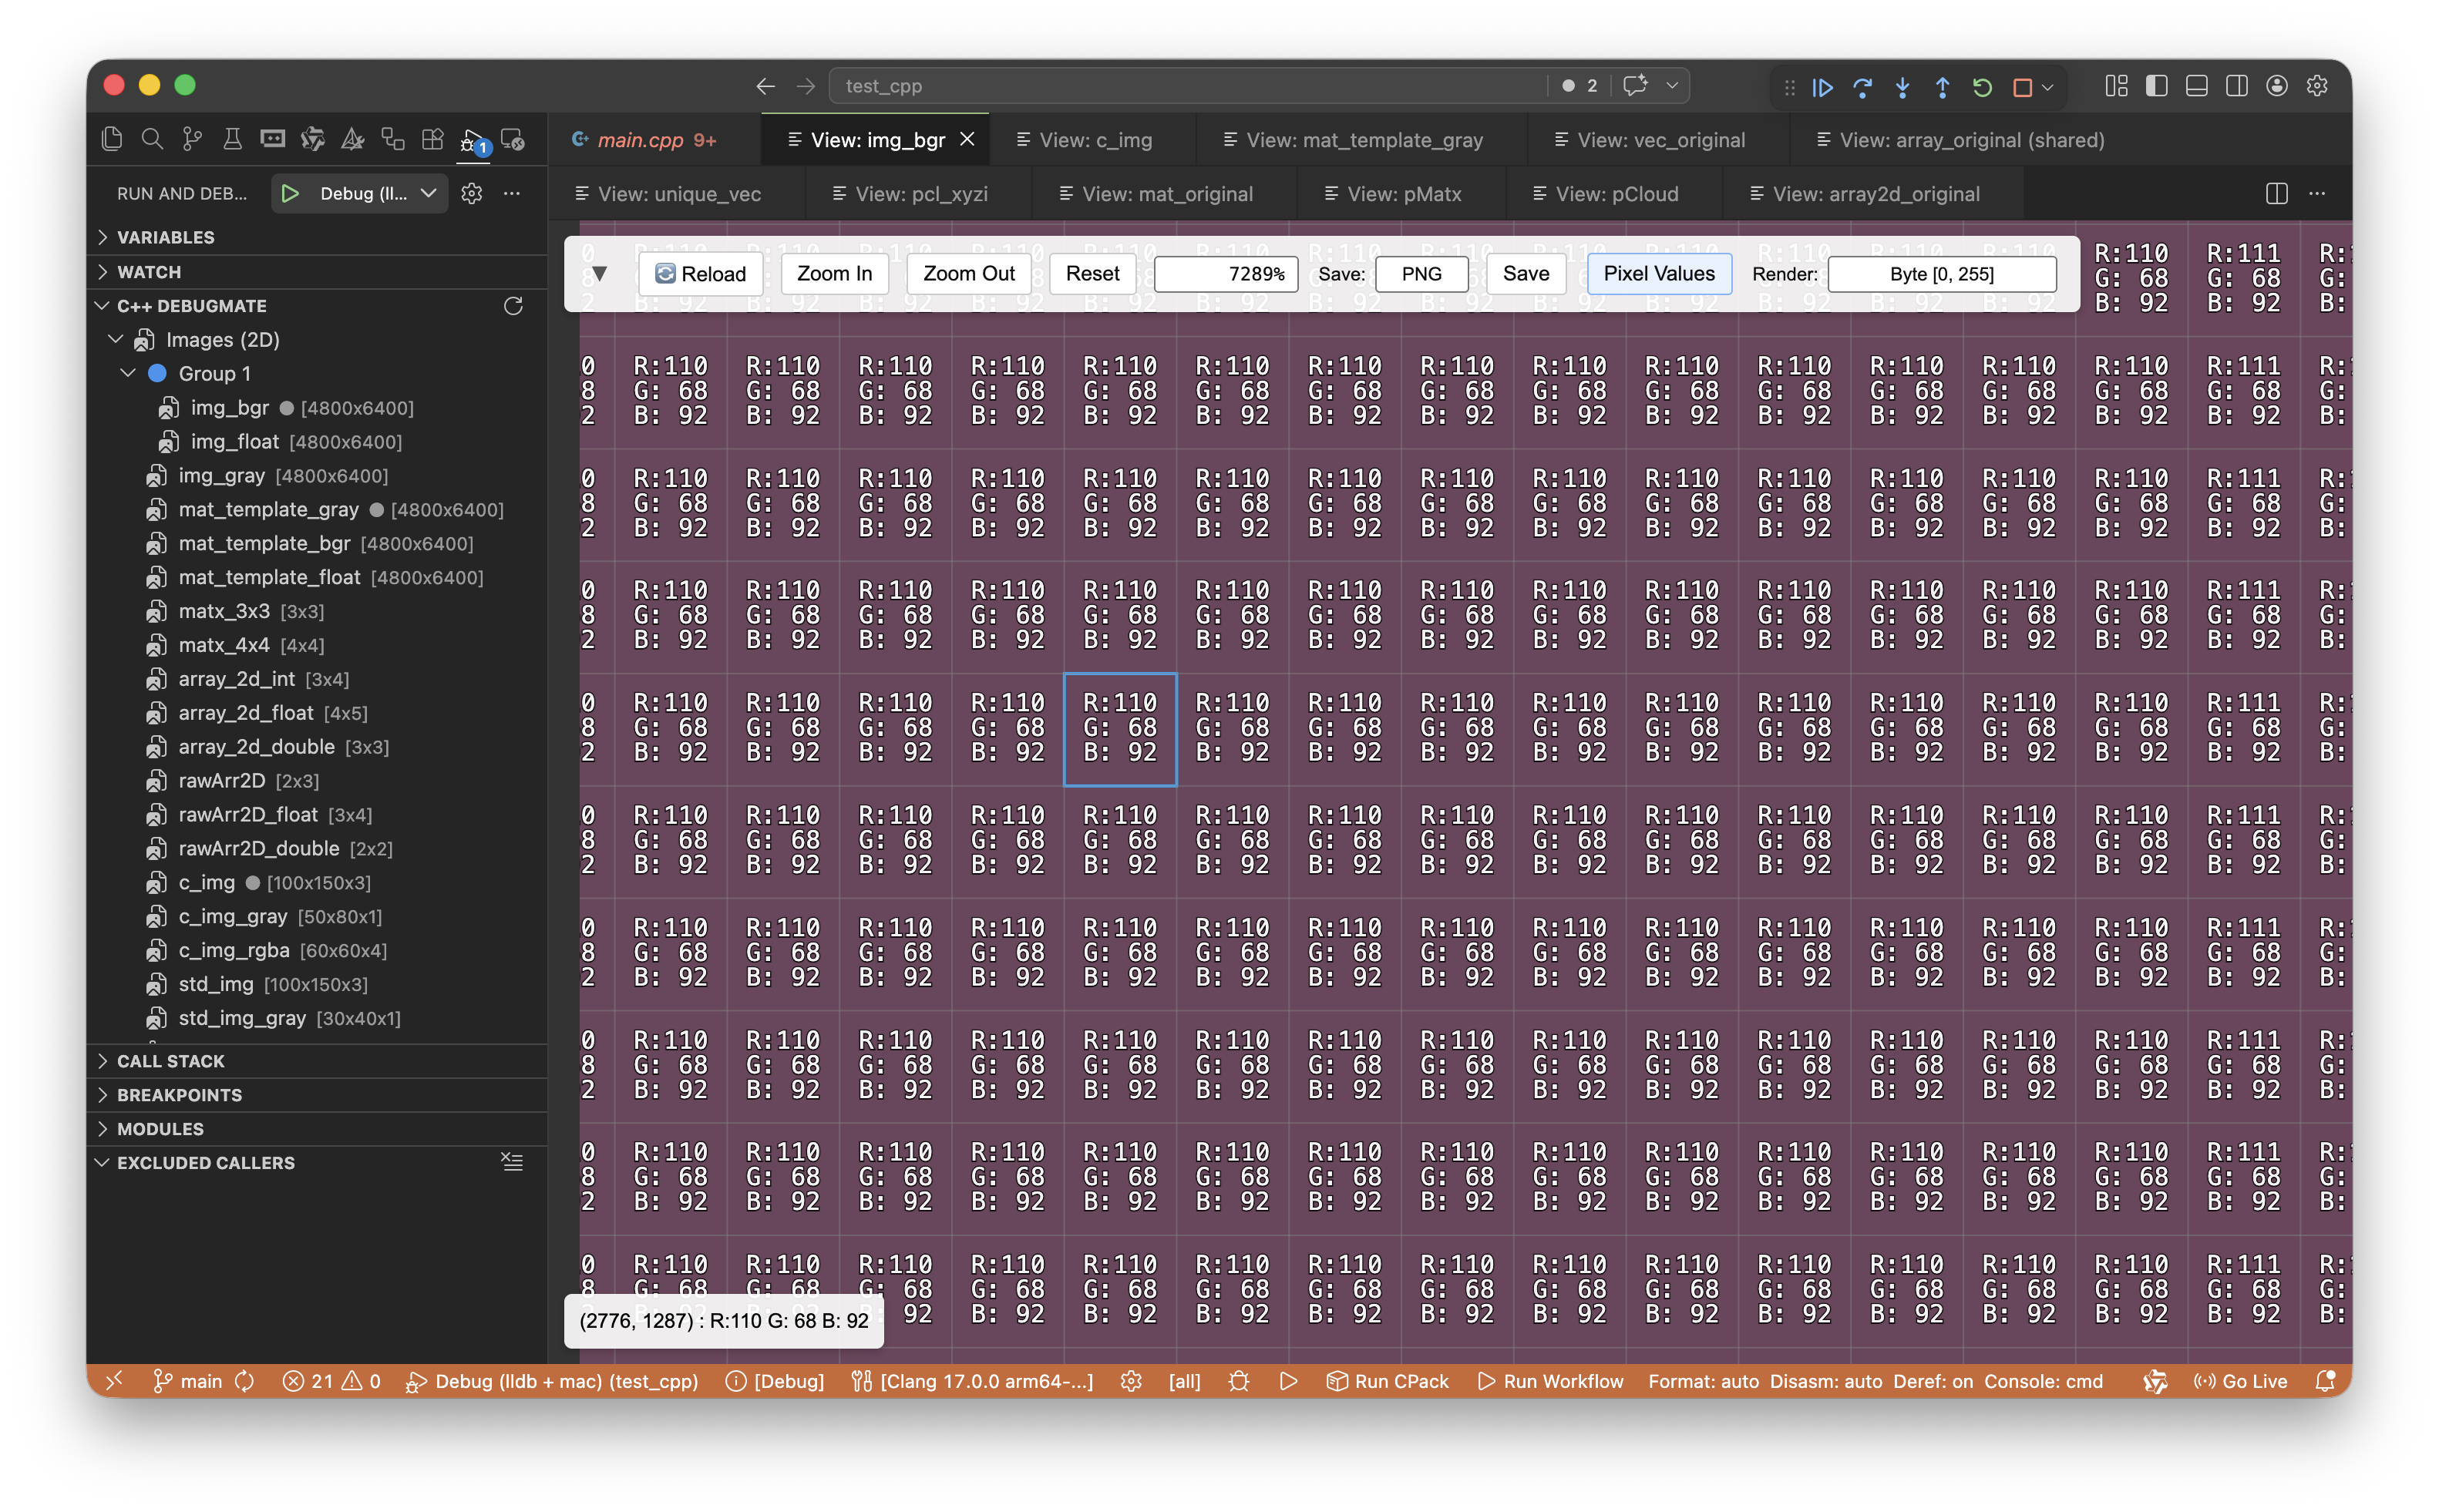Click the blue Group 1 color dot
2439x1512 pixels.
(157, 373)
